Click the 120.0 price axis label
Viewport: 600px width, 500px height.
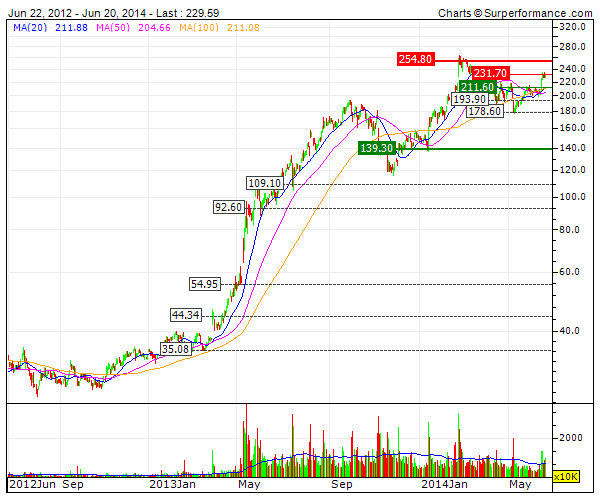coord(572,170)
